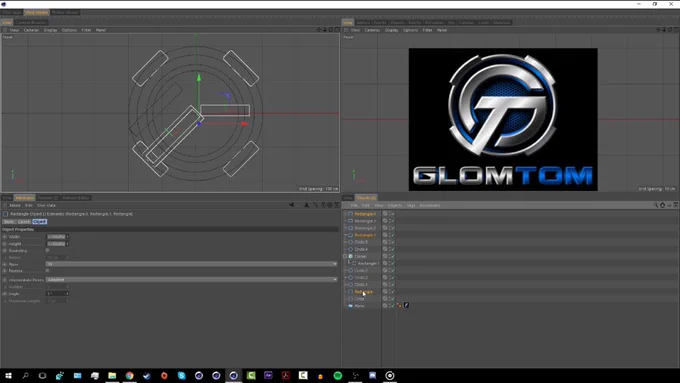Click the second tag on Plane row
Viewport: 680px width, 383px height.
(406, 305)
